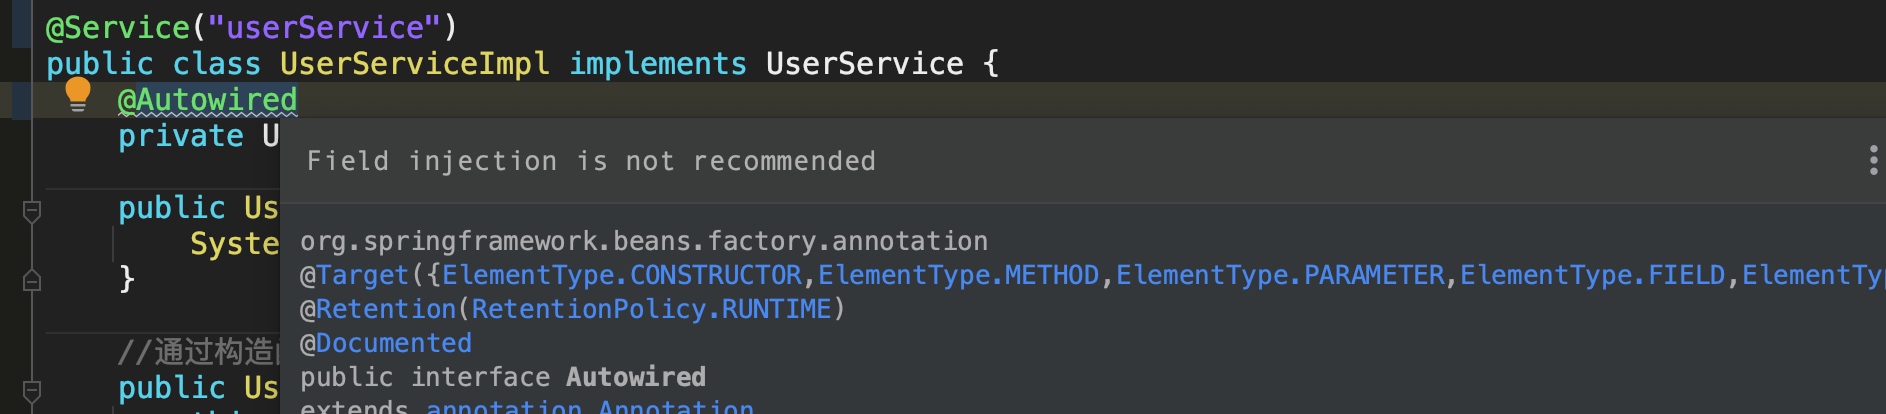
Task: Open the ElementType.FIELD link
Action: point(1593,276)
